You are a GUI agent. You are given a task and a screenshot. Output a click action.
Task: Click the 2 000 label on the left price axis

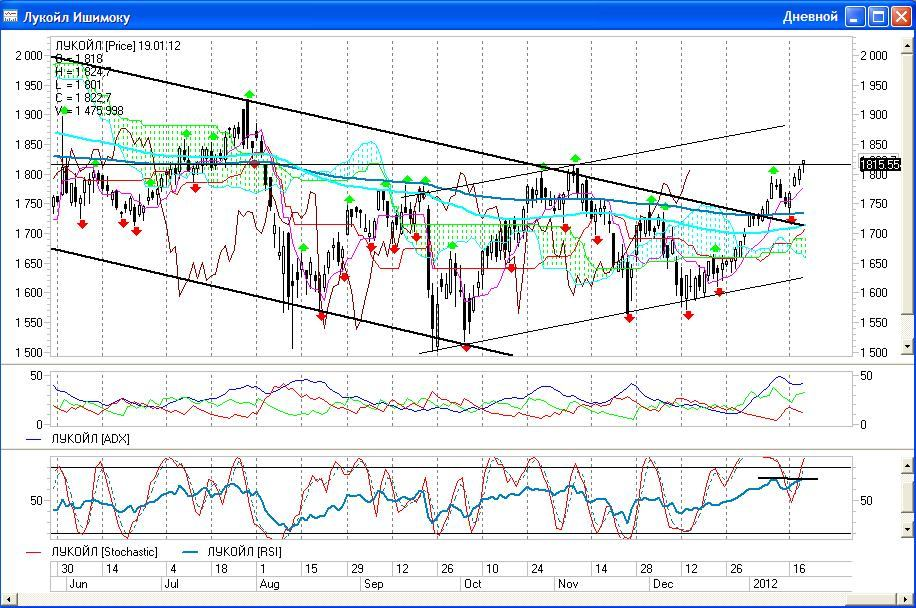[x=29, y=55]
